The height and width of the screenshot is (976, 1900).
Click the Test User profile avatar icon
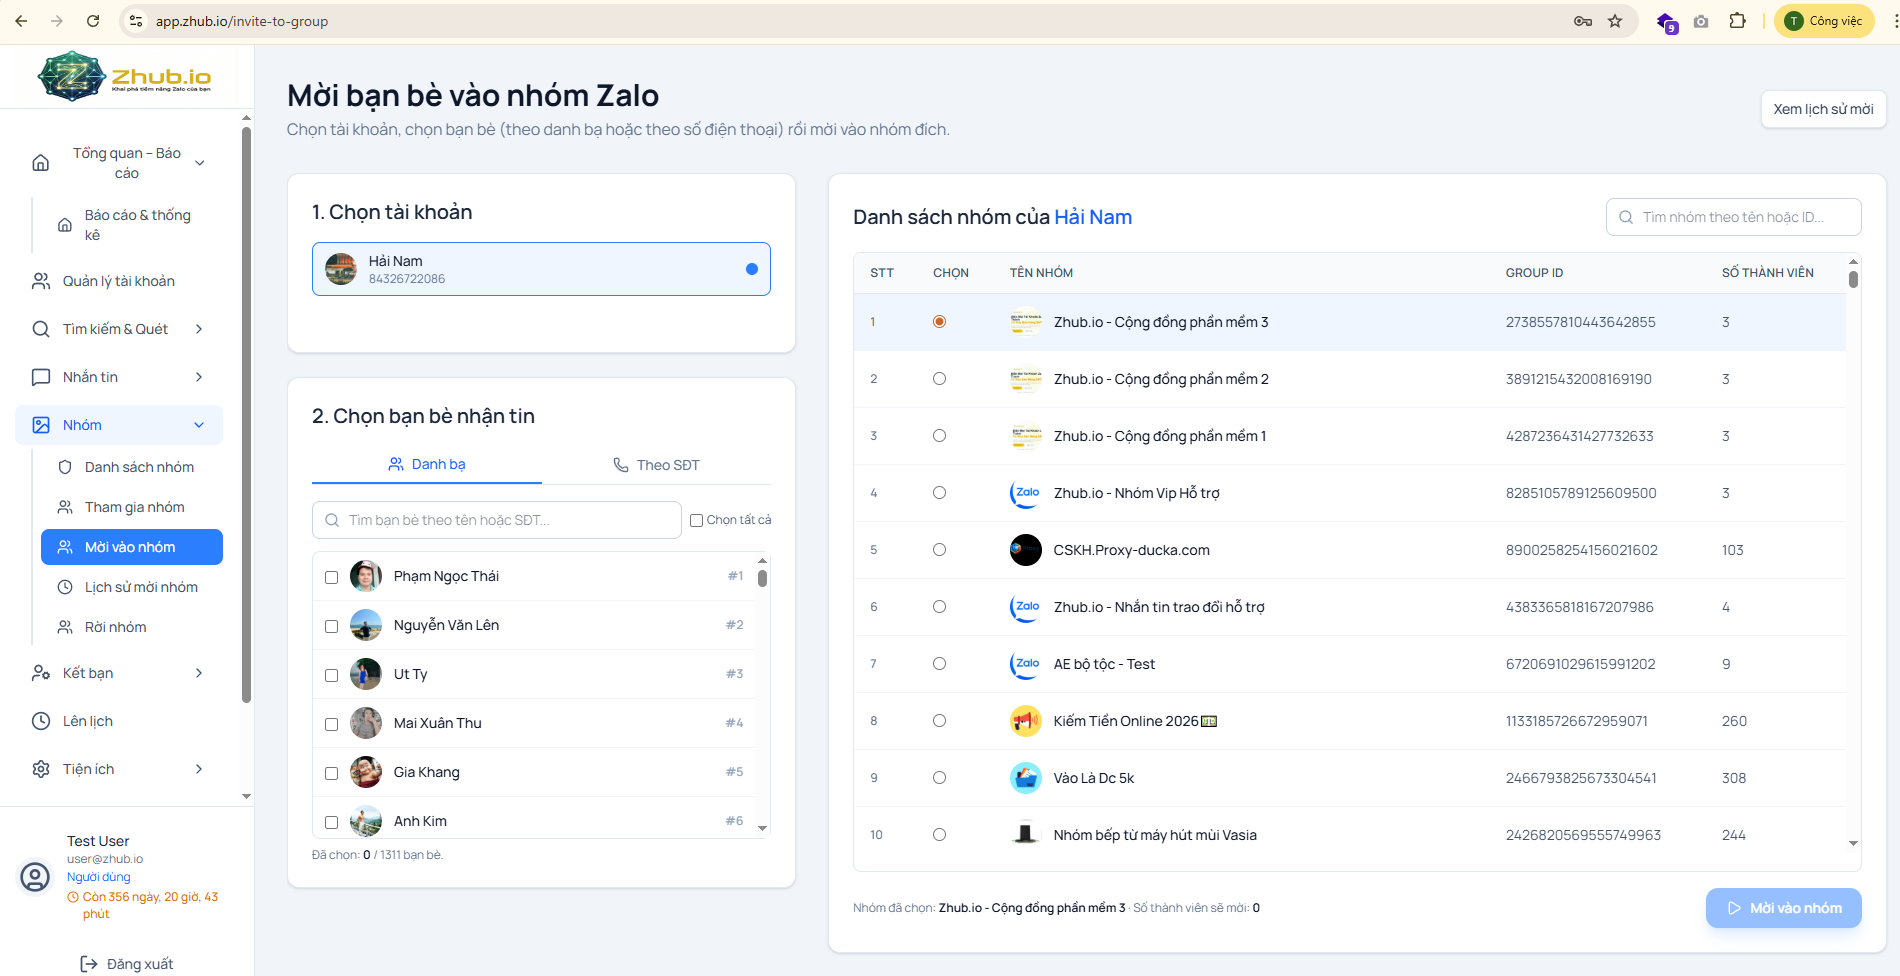point(35,877)
